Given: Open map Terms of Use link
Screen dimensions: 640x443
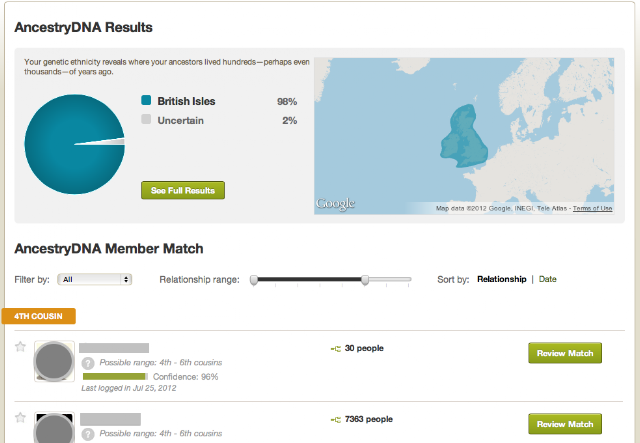Looking at the screenshot, I should pos(592,209).
